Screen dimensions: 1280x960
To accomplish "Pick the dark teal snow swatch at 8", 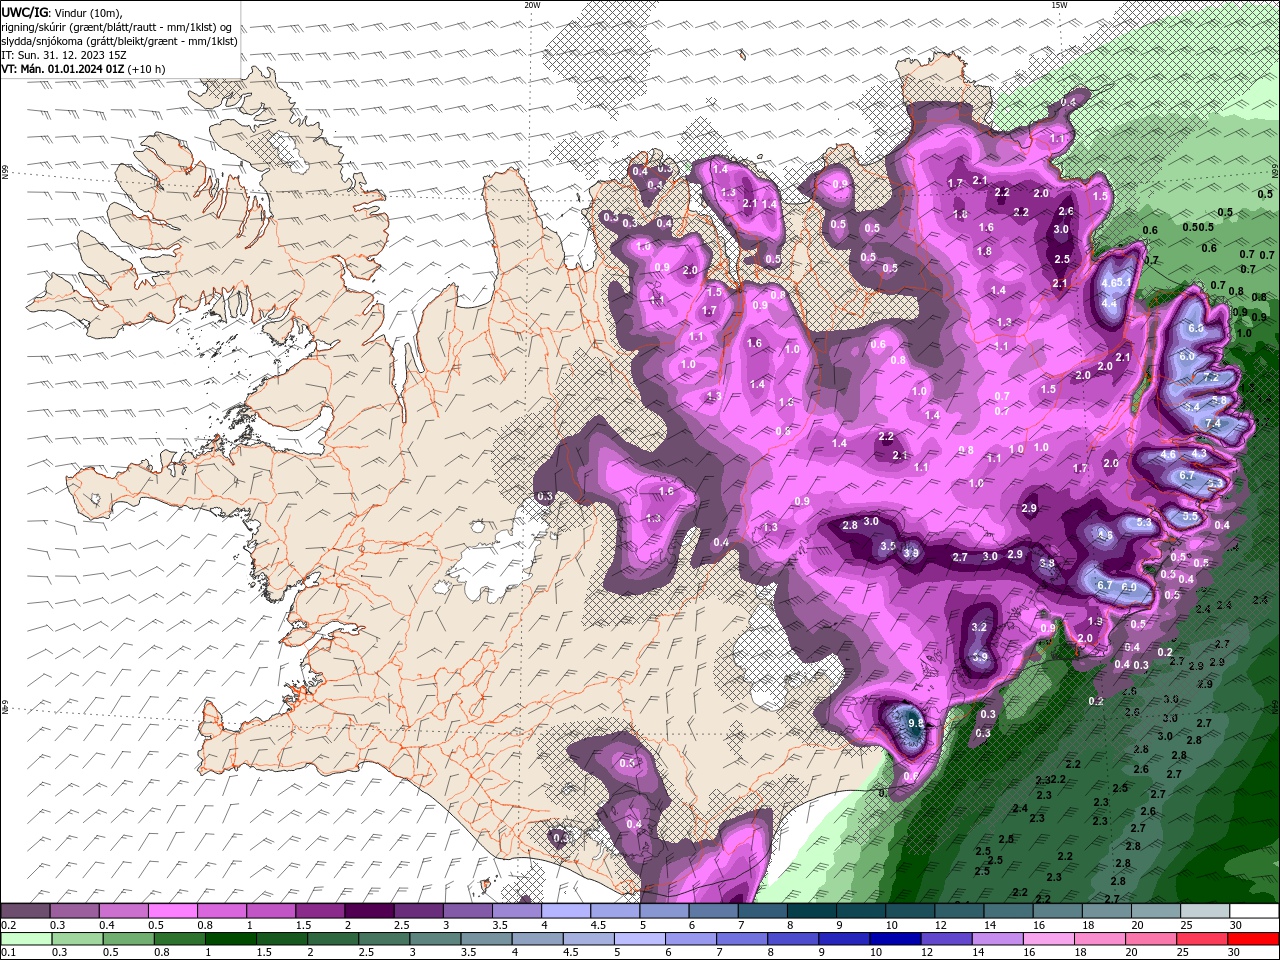I will [x=812, y=911].
